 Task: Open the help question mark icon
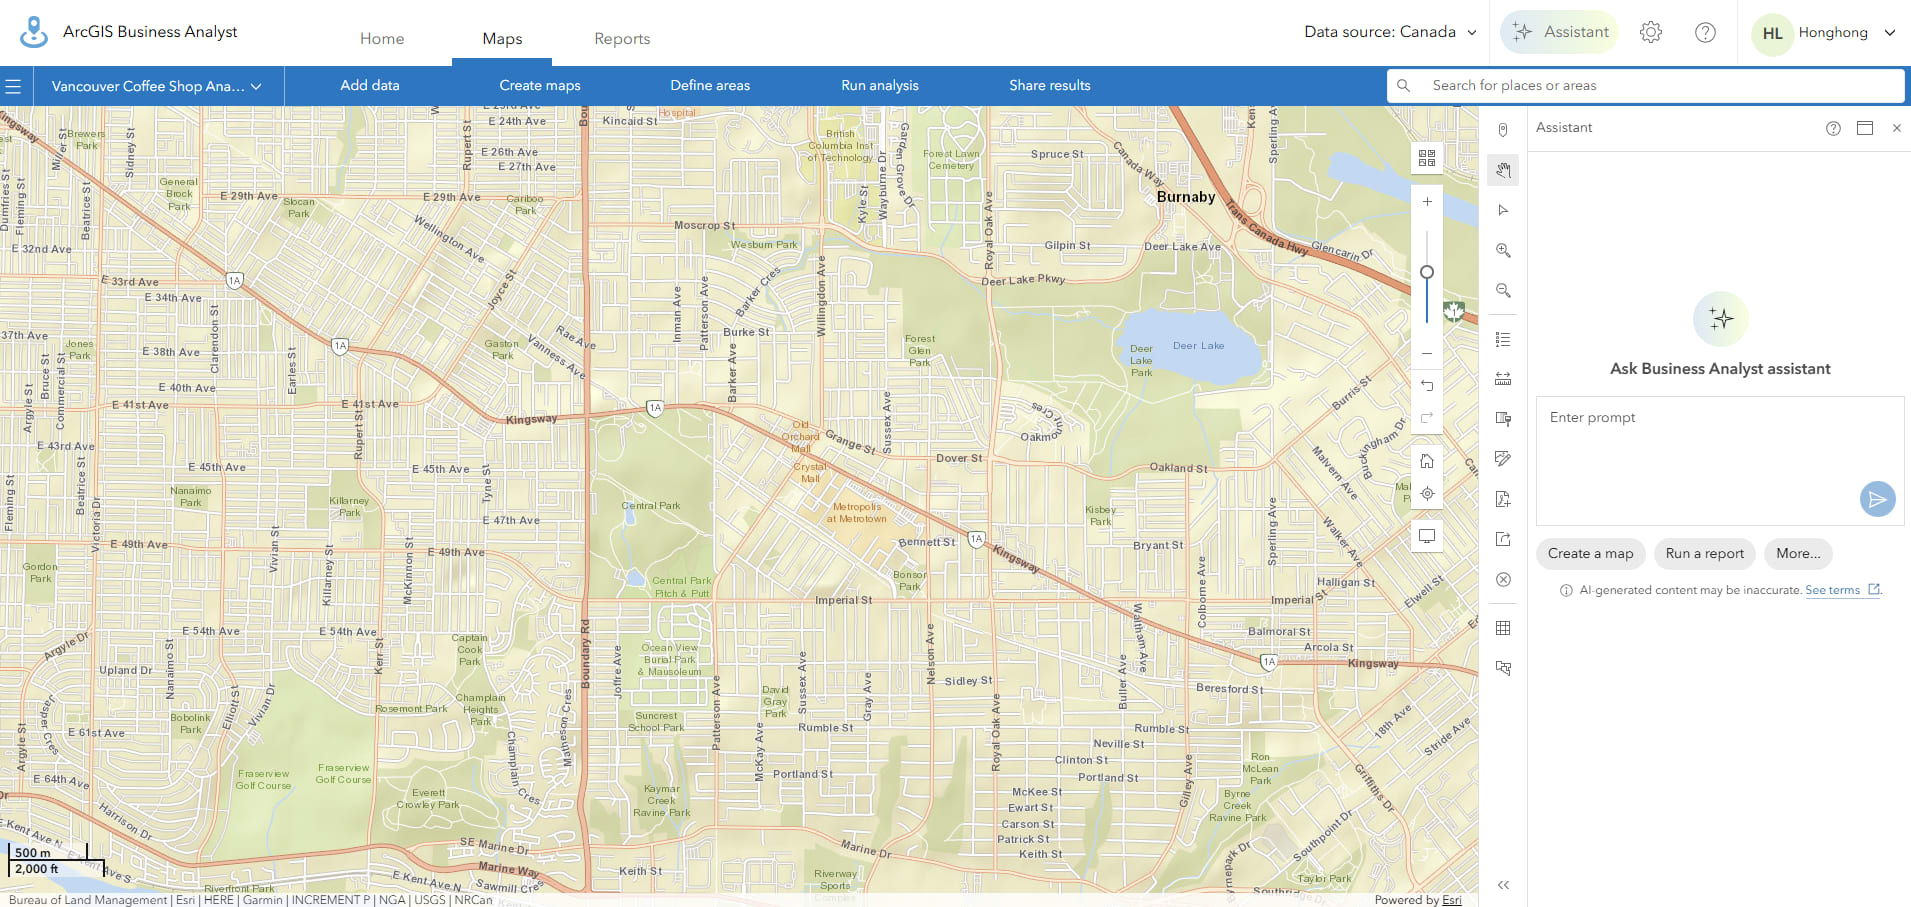[1706, 32]
